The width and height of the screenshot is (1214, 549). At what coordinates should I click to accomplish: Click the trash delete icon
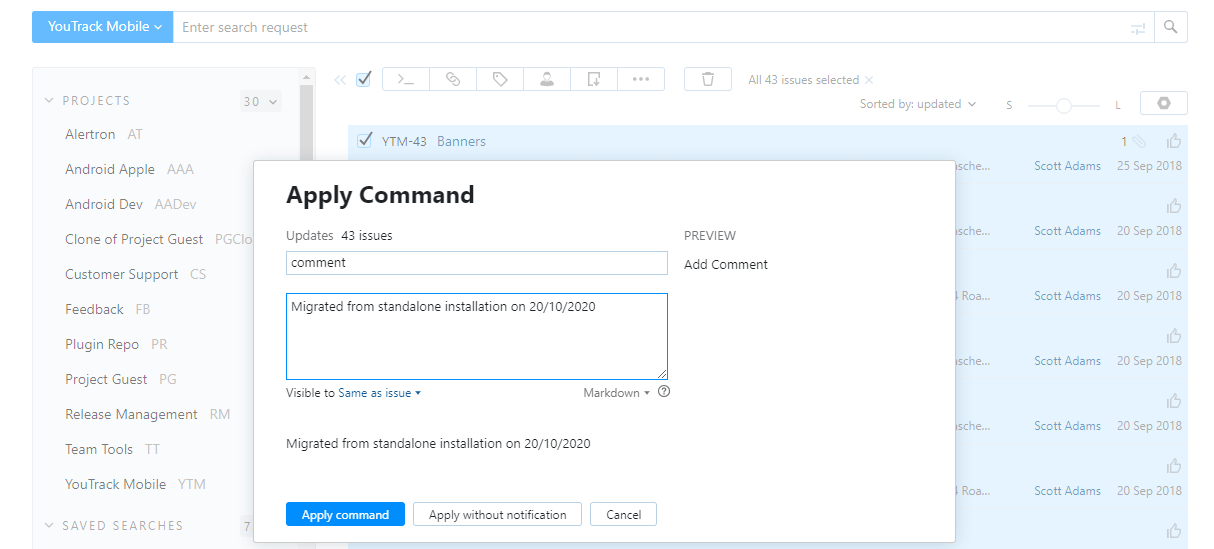(x=708, y=80)
